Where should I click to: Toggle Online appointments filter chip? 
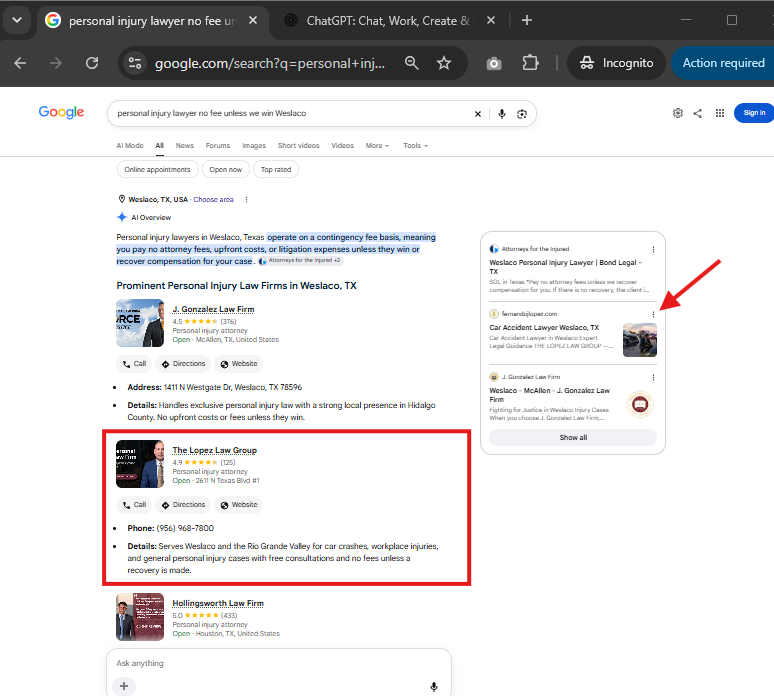157,169
